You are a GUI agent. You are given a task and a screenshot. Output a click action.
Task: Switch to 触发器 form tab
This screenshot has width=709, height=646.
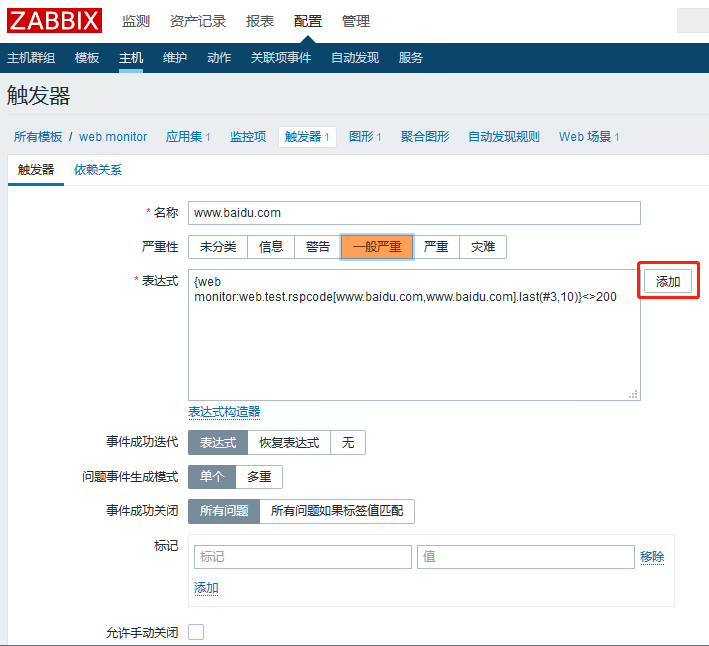pyautogui.click(x=36, y=170)
